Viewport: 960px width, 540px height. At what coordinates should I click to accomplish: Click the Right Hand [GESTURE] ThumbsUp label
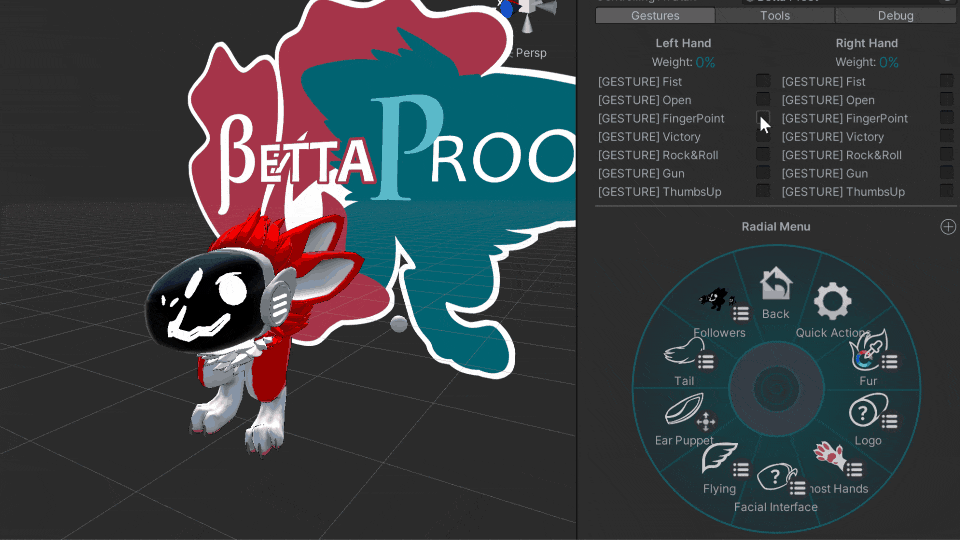pyautogui.click(x=843, y=192)
